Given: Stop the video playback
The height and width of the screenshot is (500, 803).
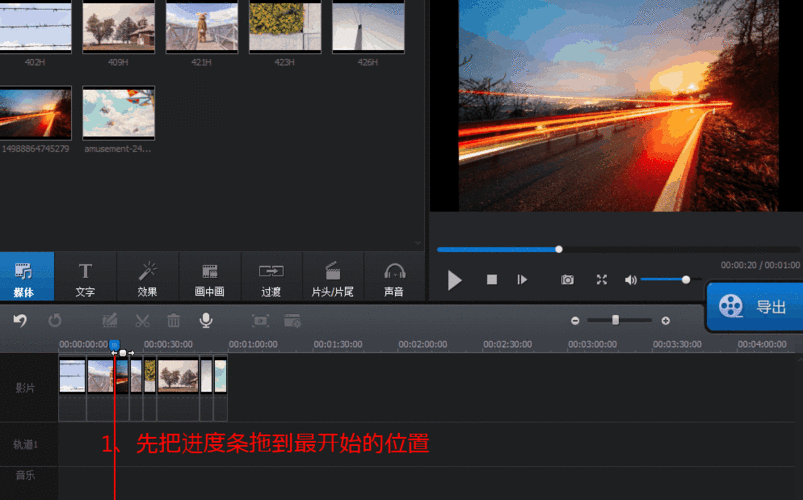Looking at the screenshot, I should 492,280.
